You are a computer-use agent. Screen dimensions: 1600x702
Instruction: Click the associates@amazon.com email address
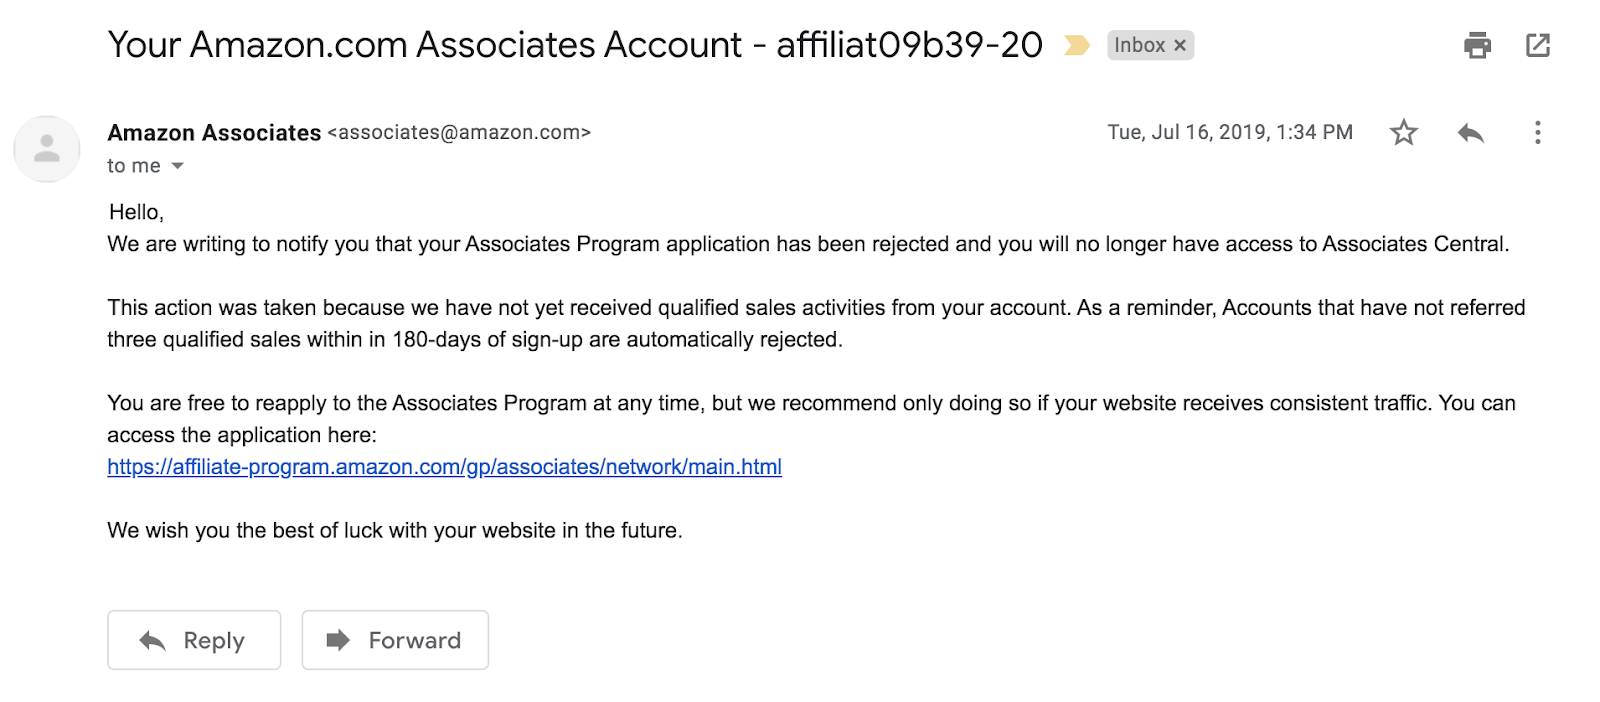pos(459,133)
